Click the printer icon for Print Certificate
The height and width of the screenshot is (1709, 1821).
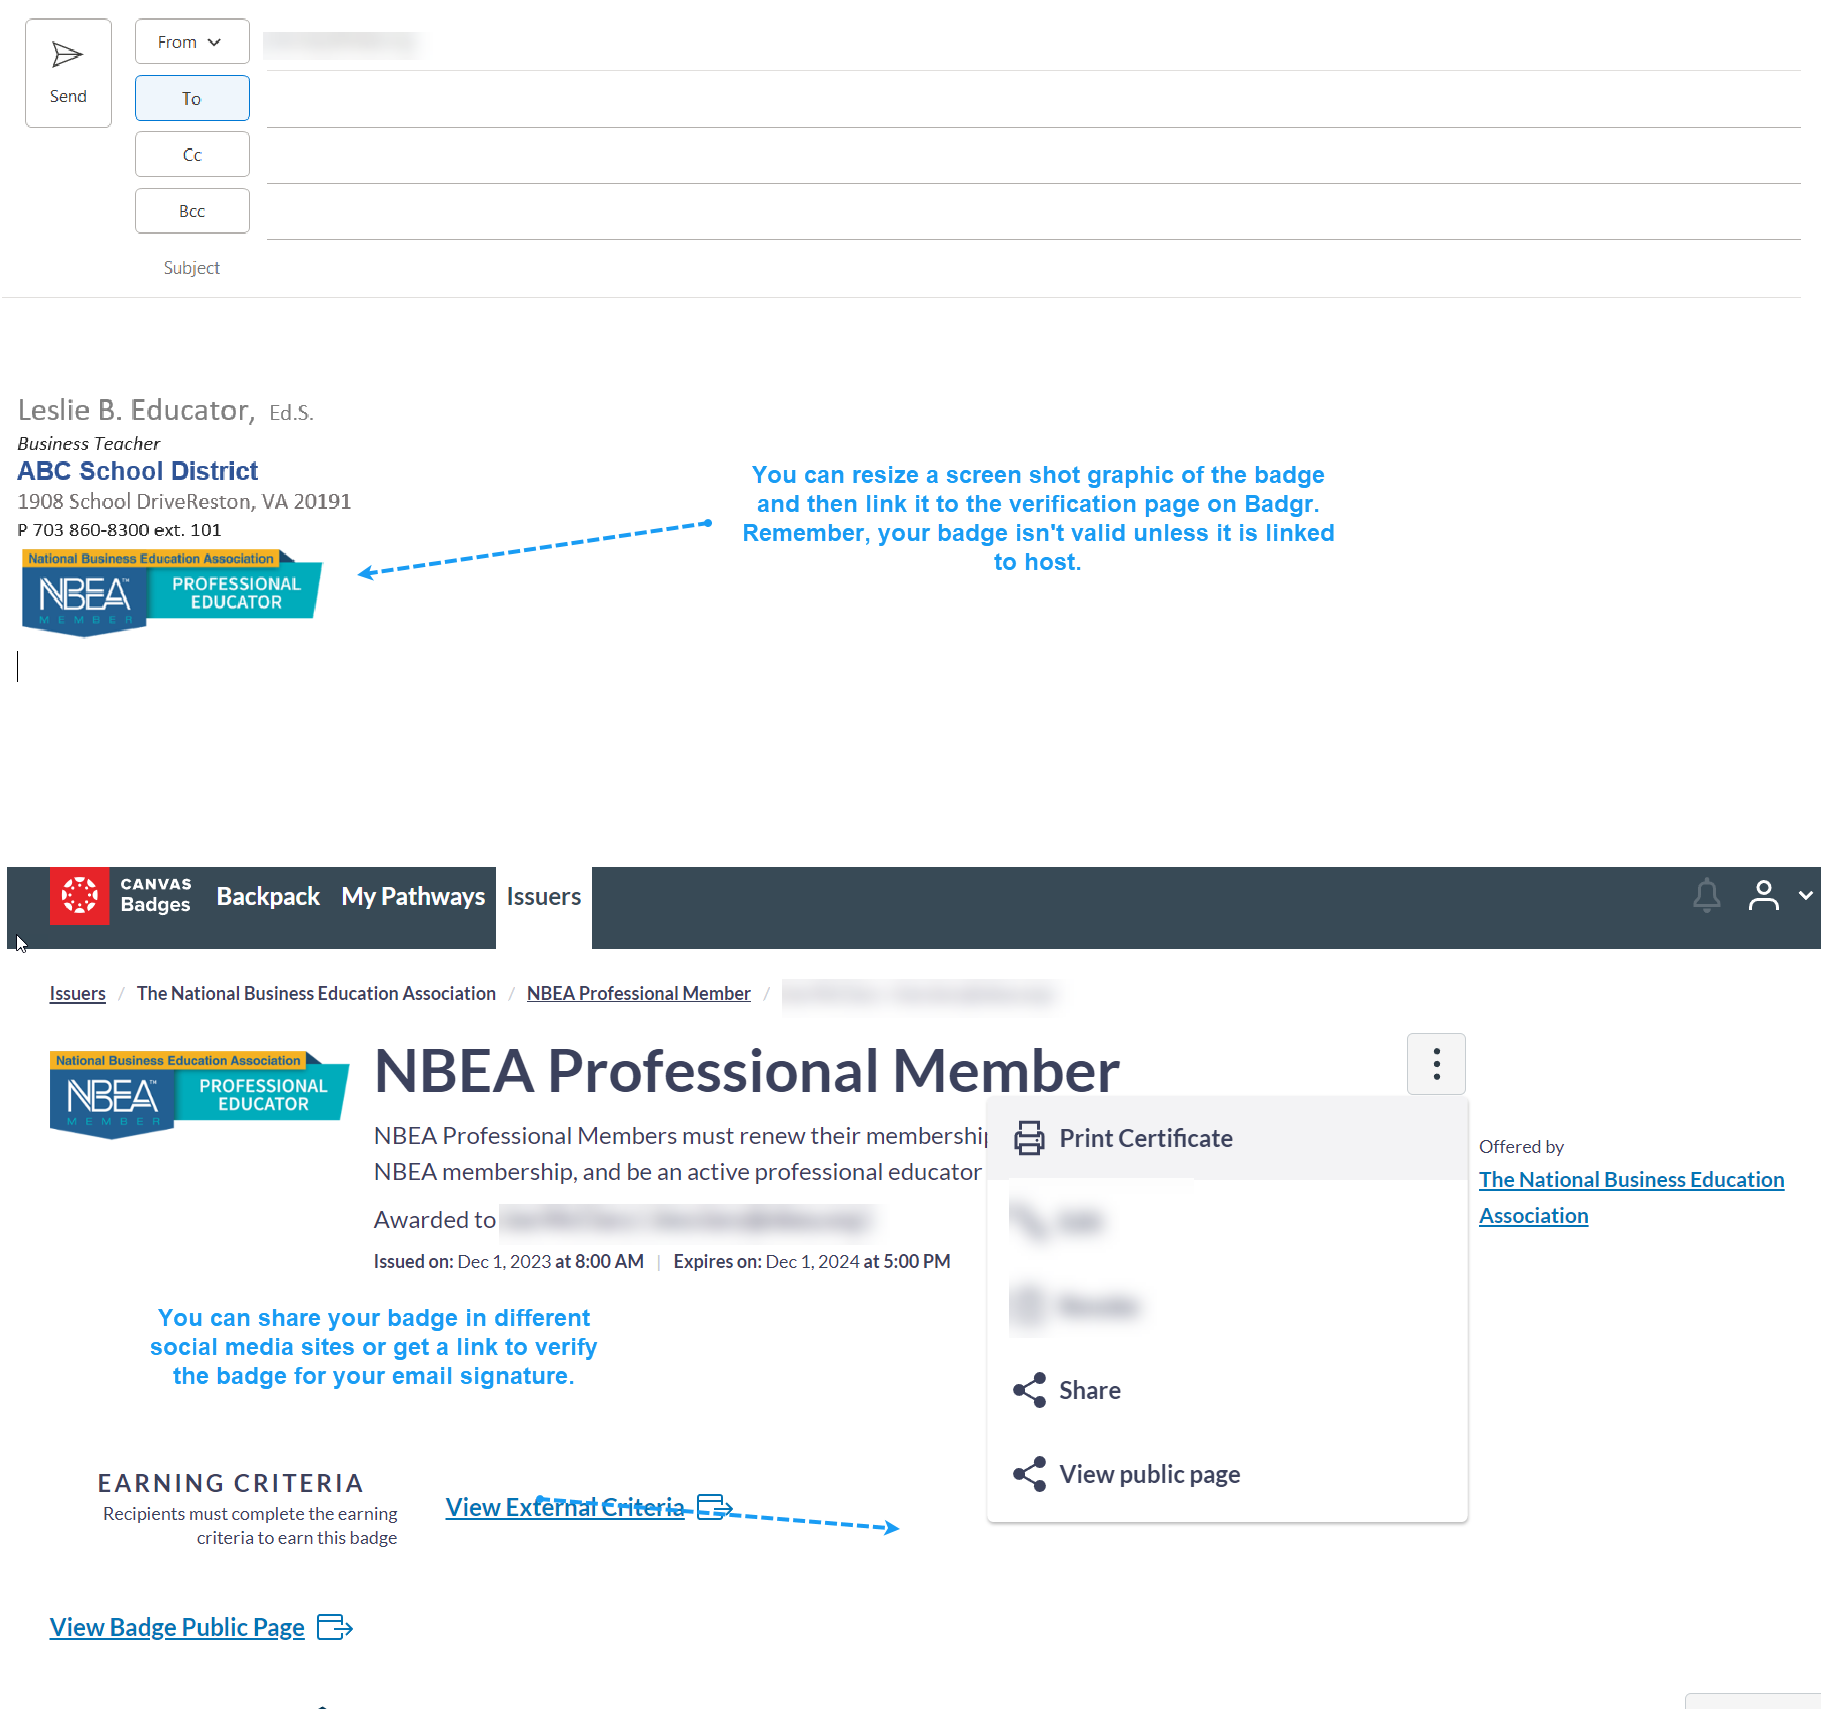(x=1029, y=1138)
